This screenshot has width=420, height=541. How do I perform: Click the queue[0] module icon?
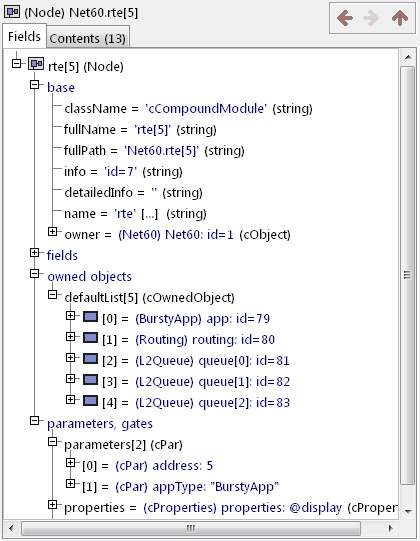[x=90, y=358]
